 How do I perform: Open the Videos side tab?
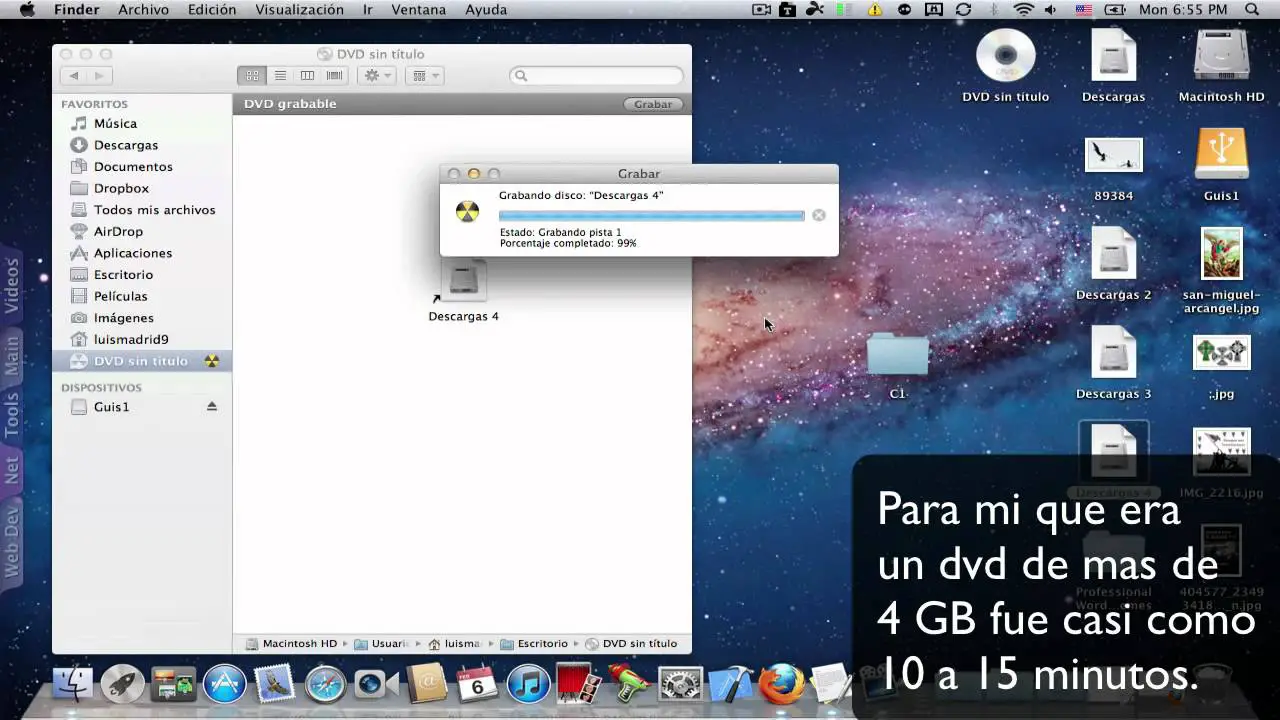[x=12, y=286]
